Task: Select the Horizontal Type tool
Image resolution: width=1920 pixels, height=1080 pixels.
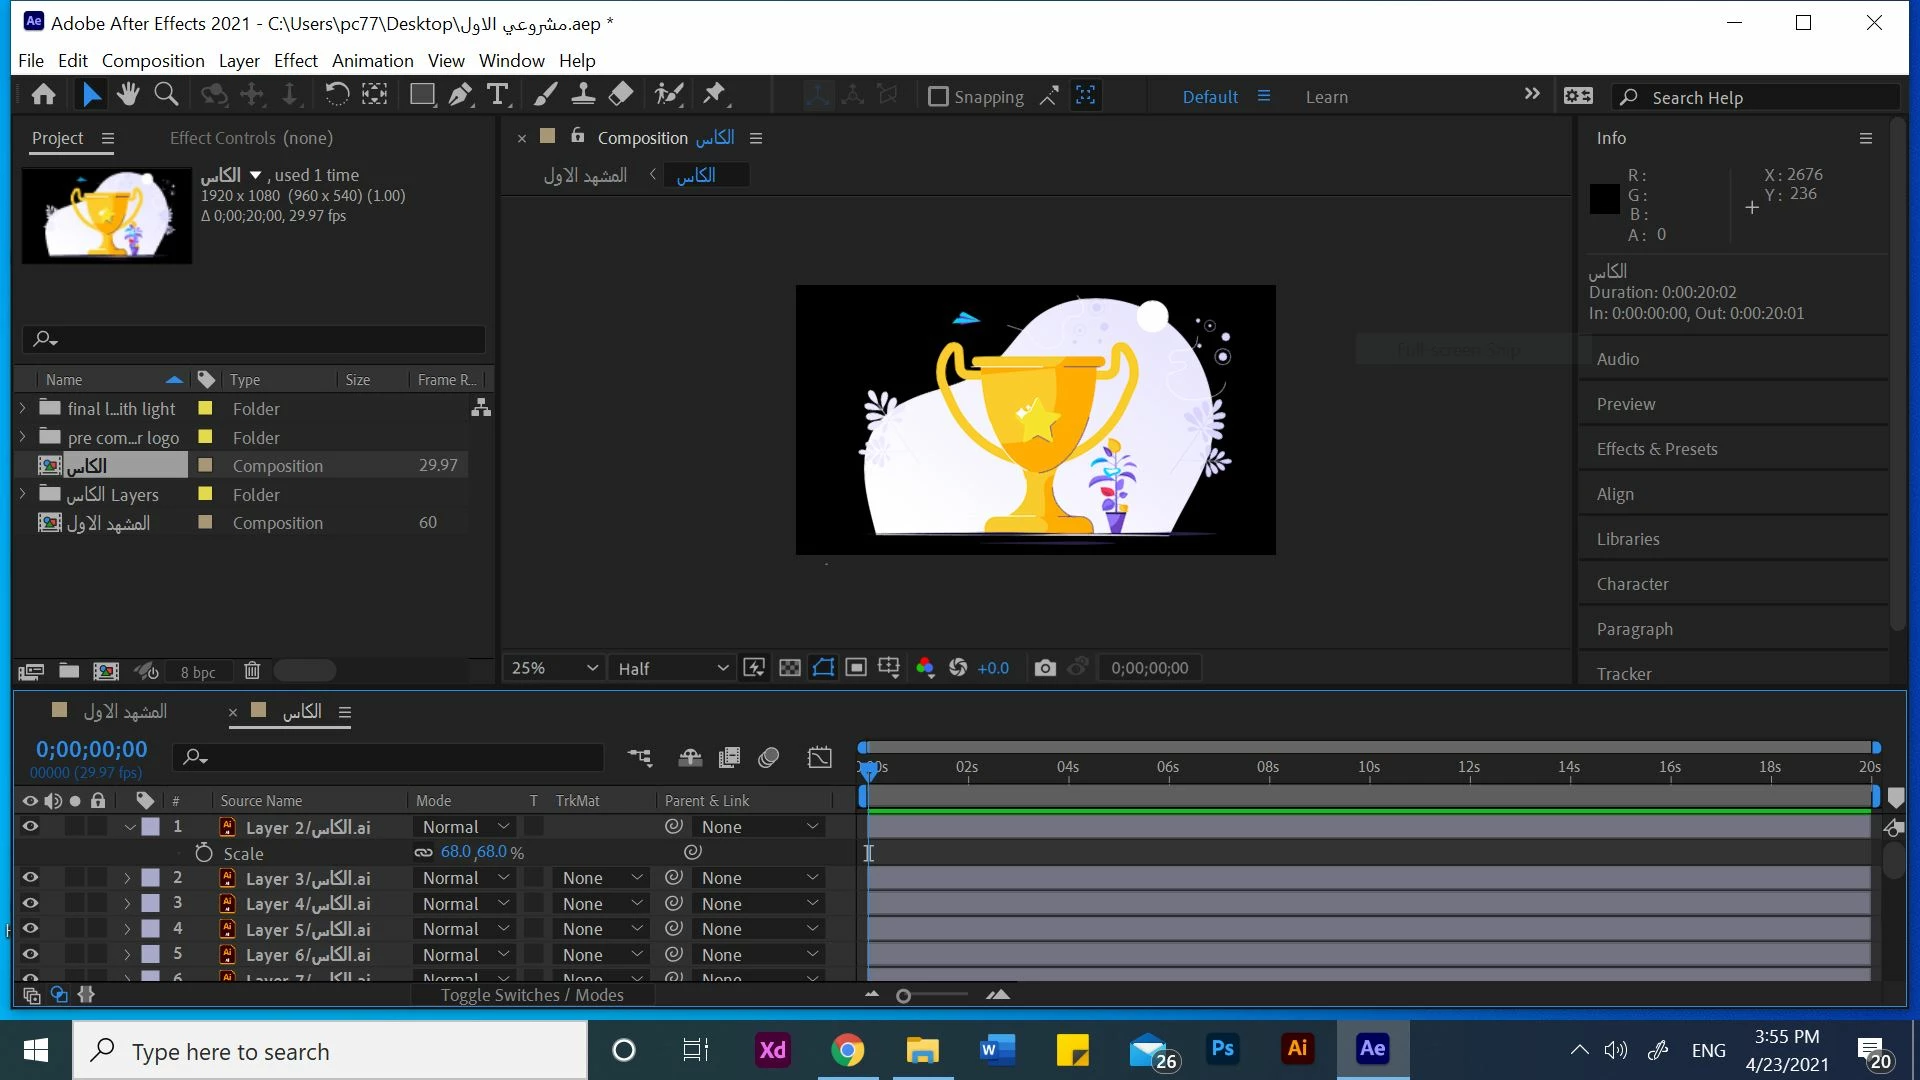Action: pos(497,95)
